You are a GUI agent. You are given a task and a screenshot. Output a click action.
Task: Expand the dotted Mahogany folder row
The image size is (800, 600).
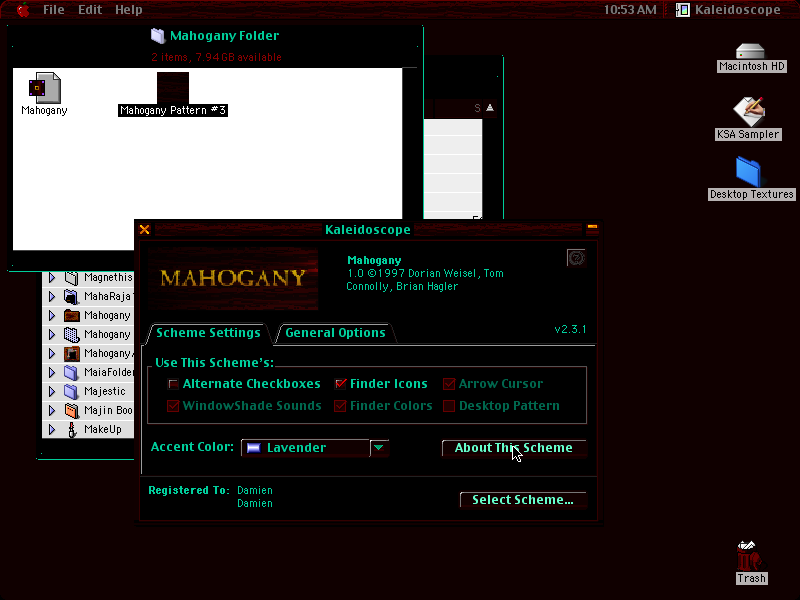pyautogui.click(x=52, y=334)
